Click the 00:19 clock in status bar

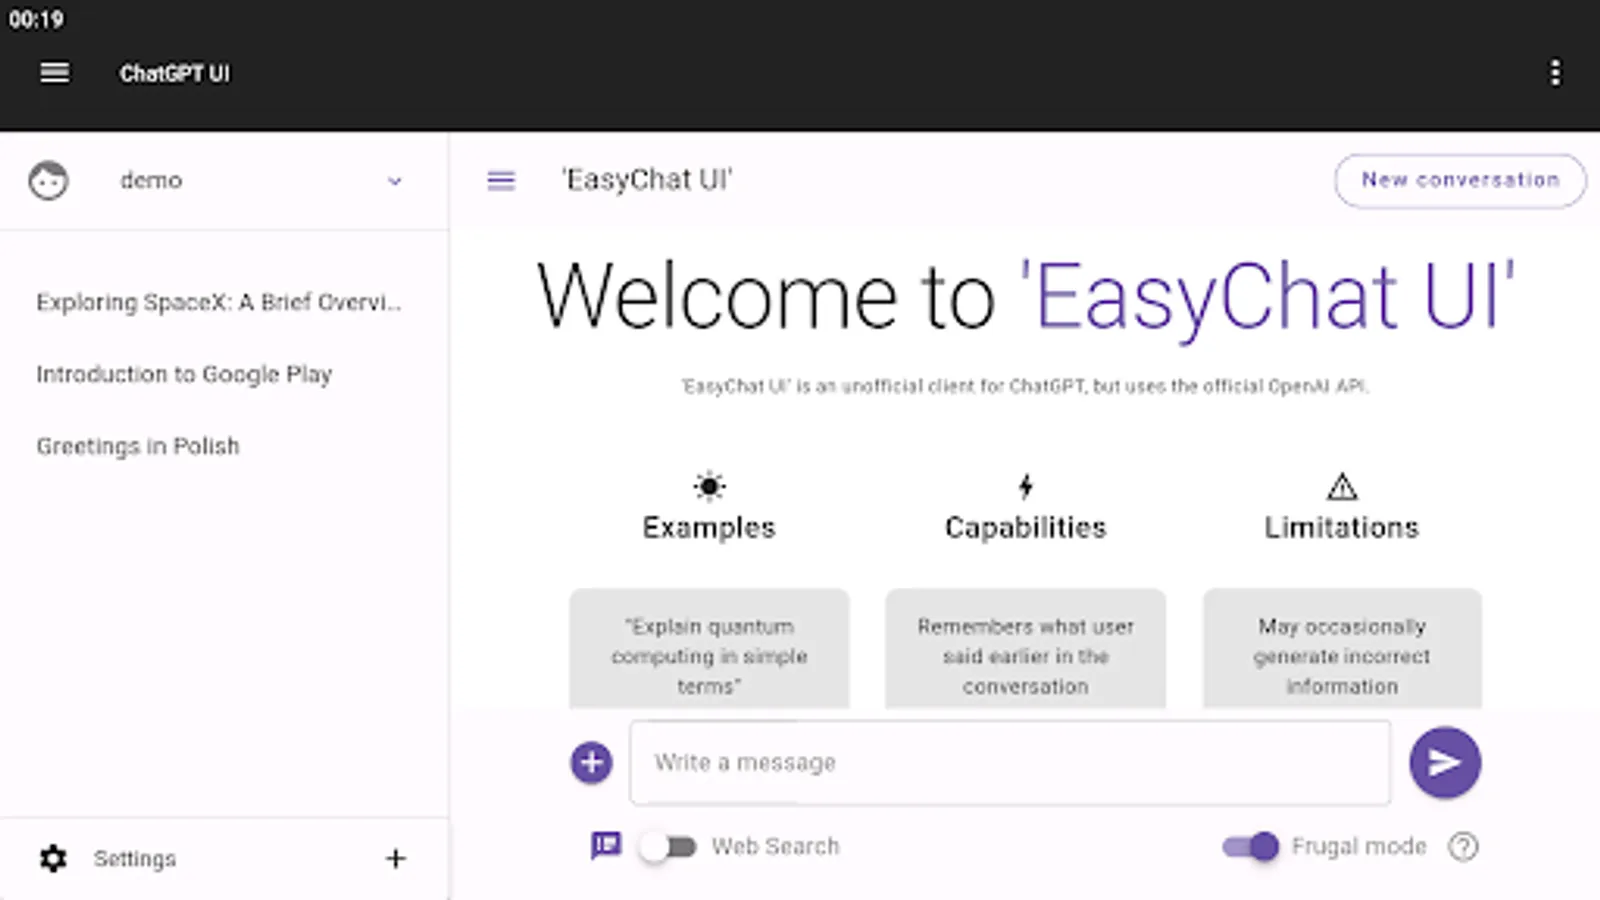(x=36, y=20)
